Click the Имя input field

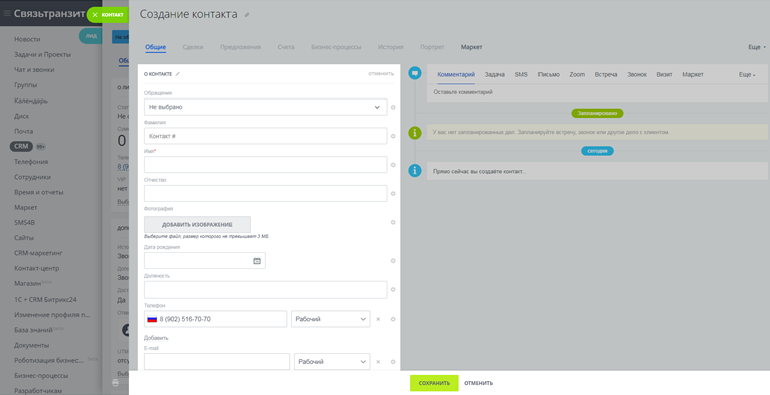[x=265, y=165]
